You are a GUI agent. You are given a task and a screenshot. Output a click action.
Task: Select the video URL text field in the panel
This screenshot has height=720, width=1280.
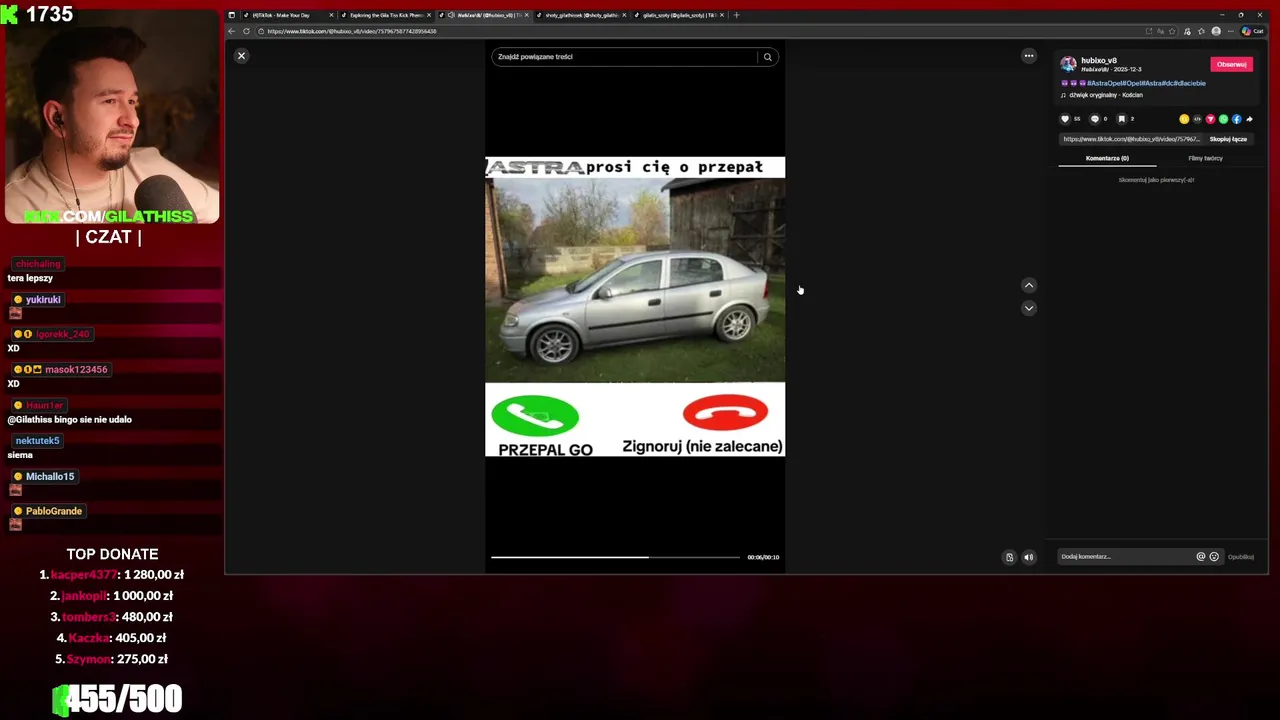coord(1131,139)
